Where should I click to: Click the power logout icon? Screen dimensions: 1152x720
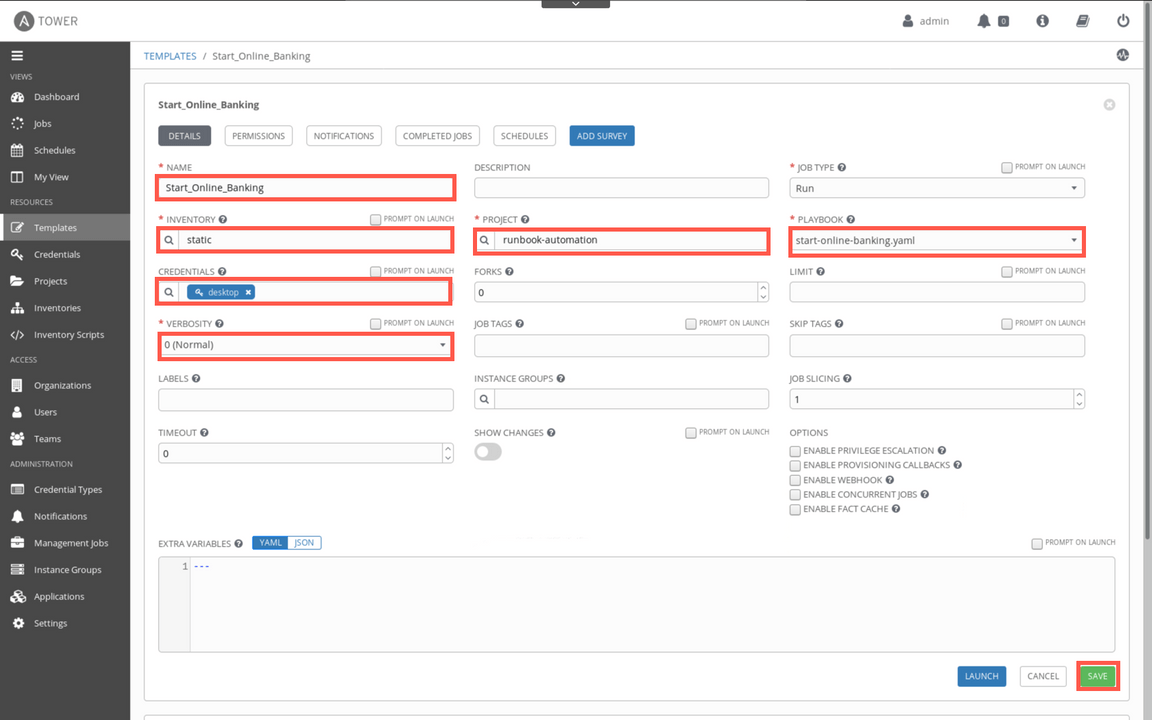click(1123, 21)
